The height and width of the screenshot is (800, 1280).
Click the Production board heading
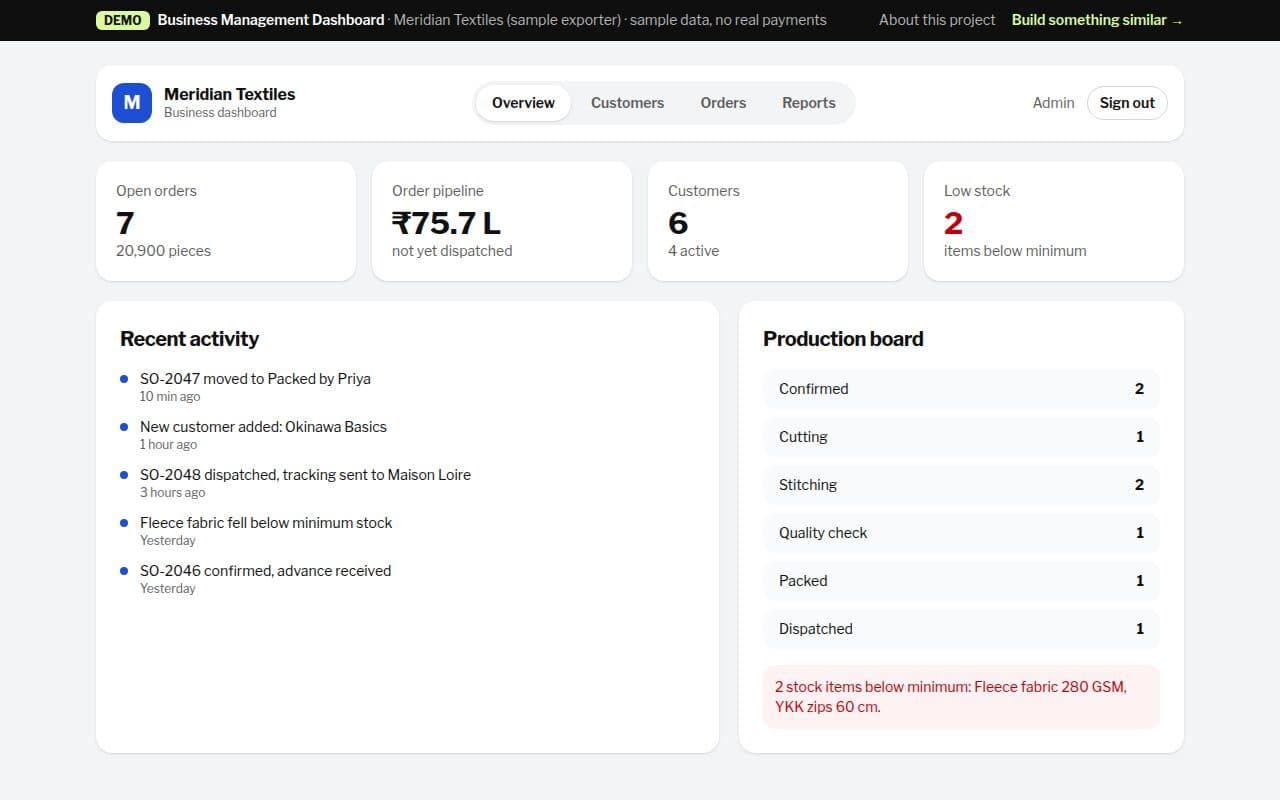843,339
